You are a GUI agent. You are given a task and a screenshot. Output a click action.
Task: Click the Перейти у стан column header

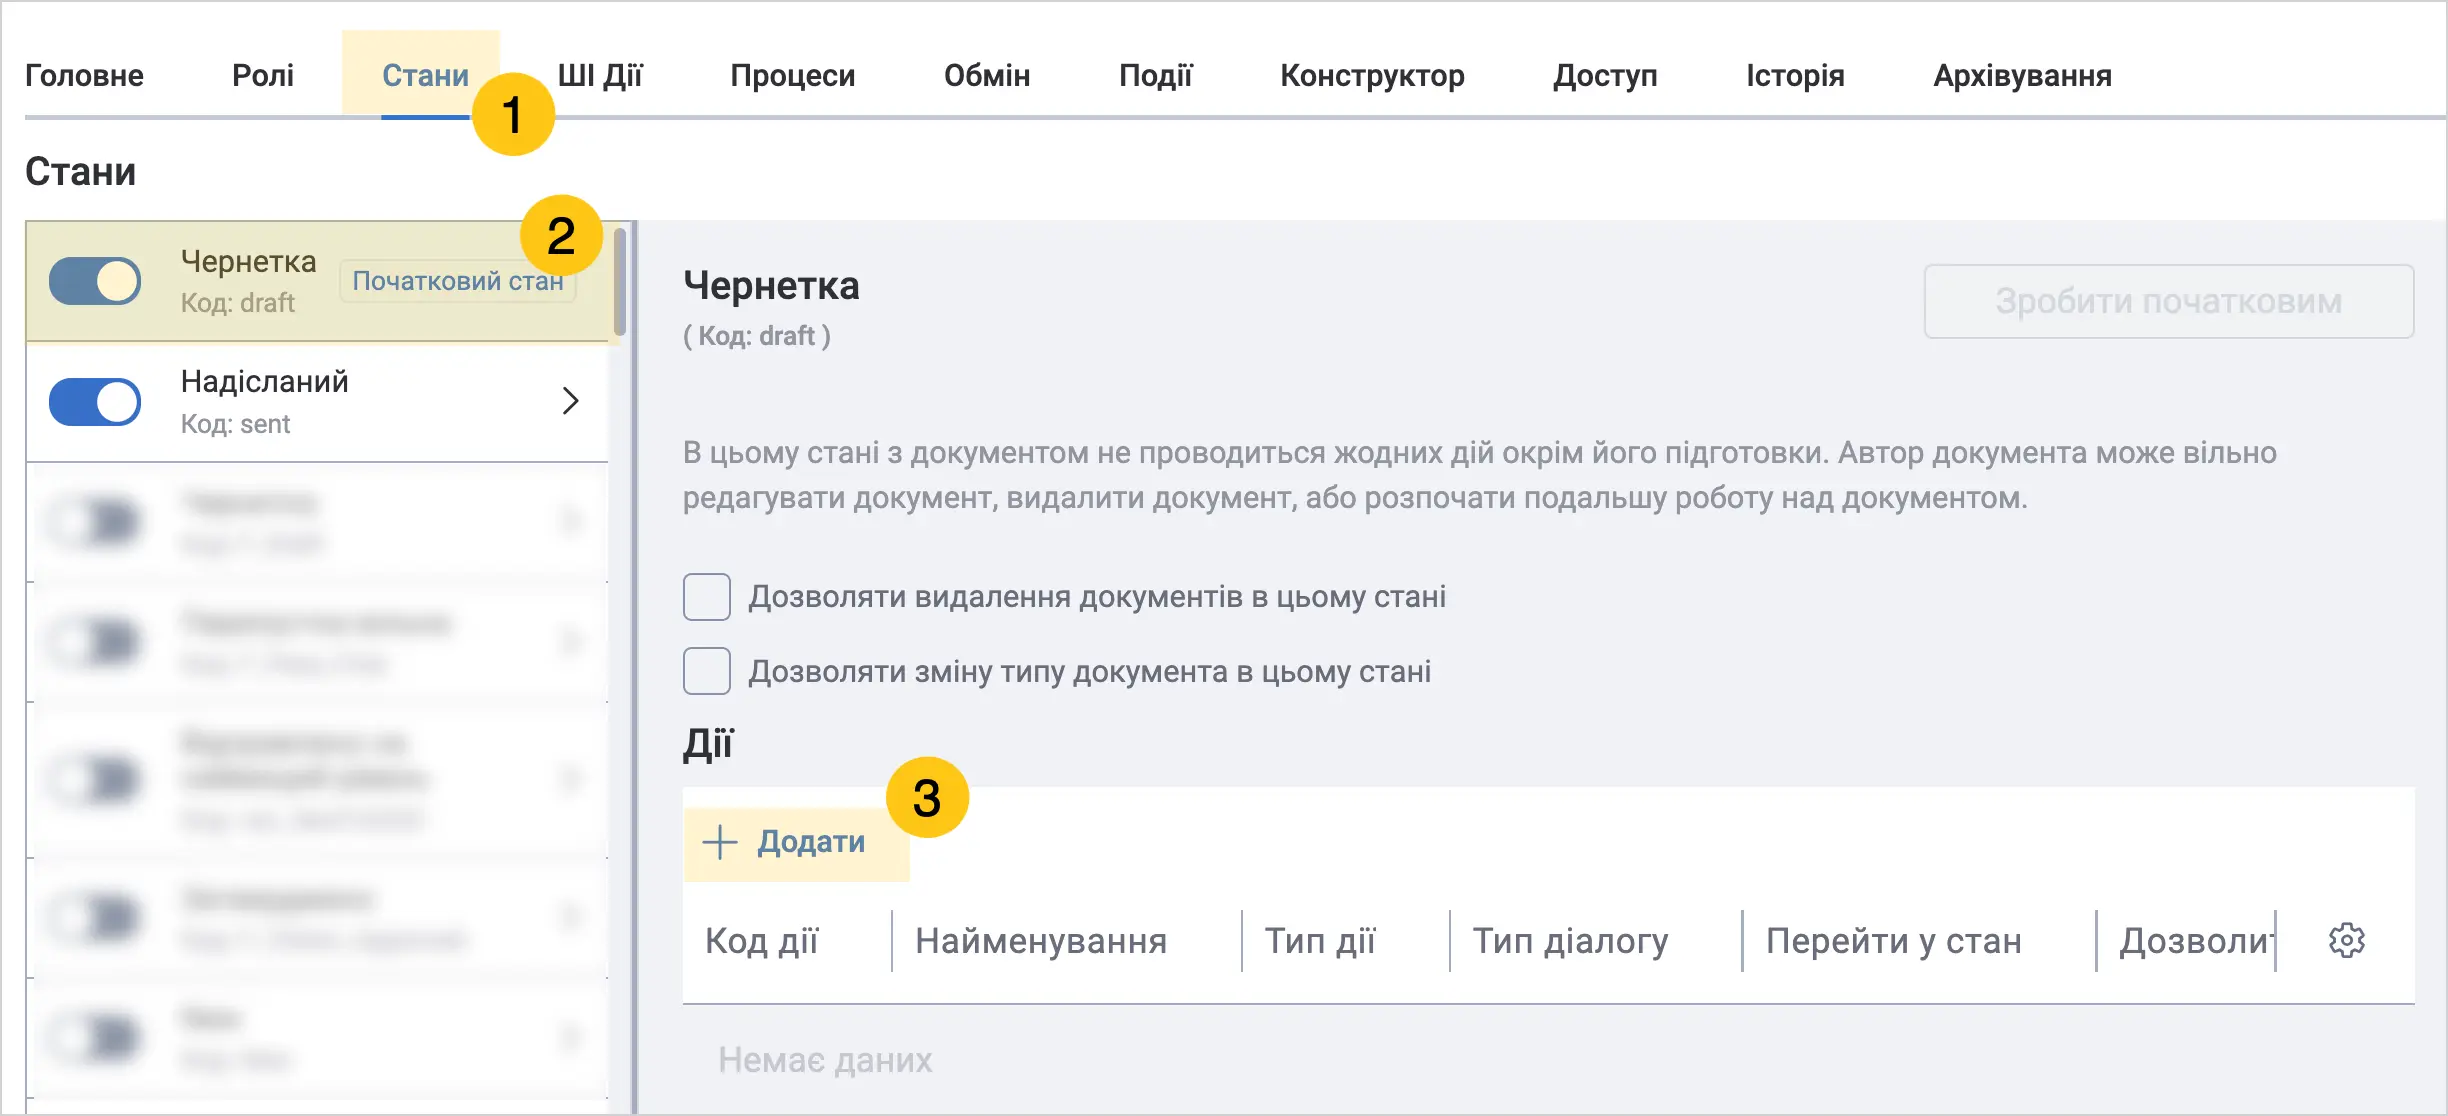point(1894,941)
